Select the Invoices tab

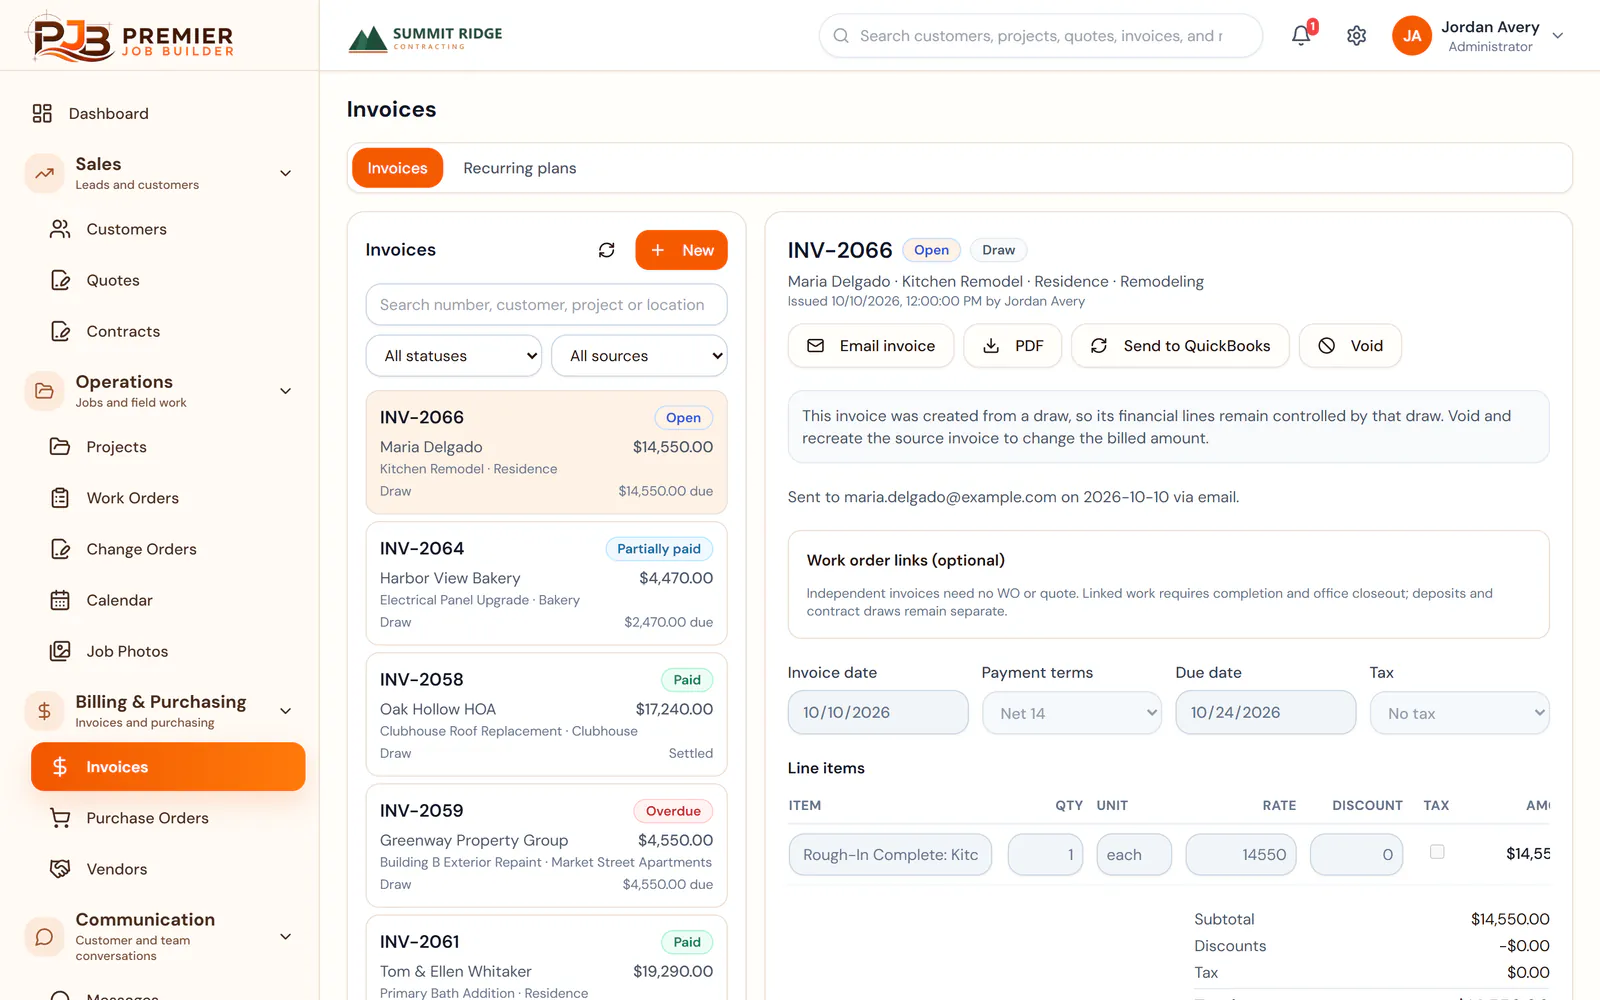point(397,168)
